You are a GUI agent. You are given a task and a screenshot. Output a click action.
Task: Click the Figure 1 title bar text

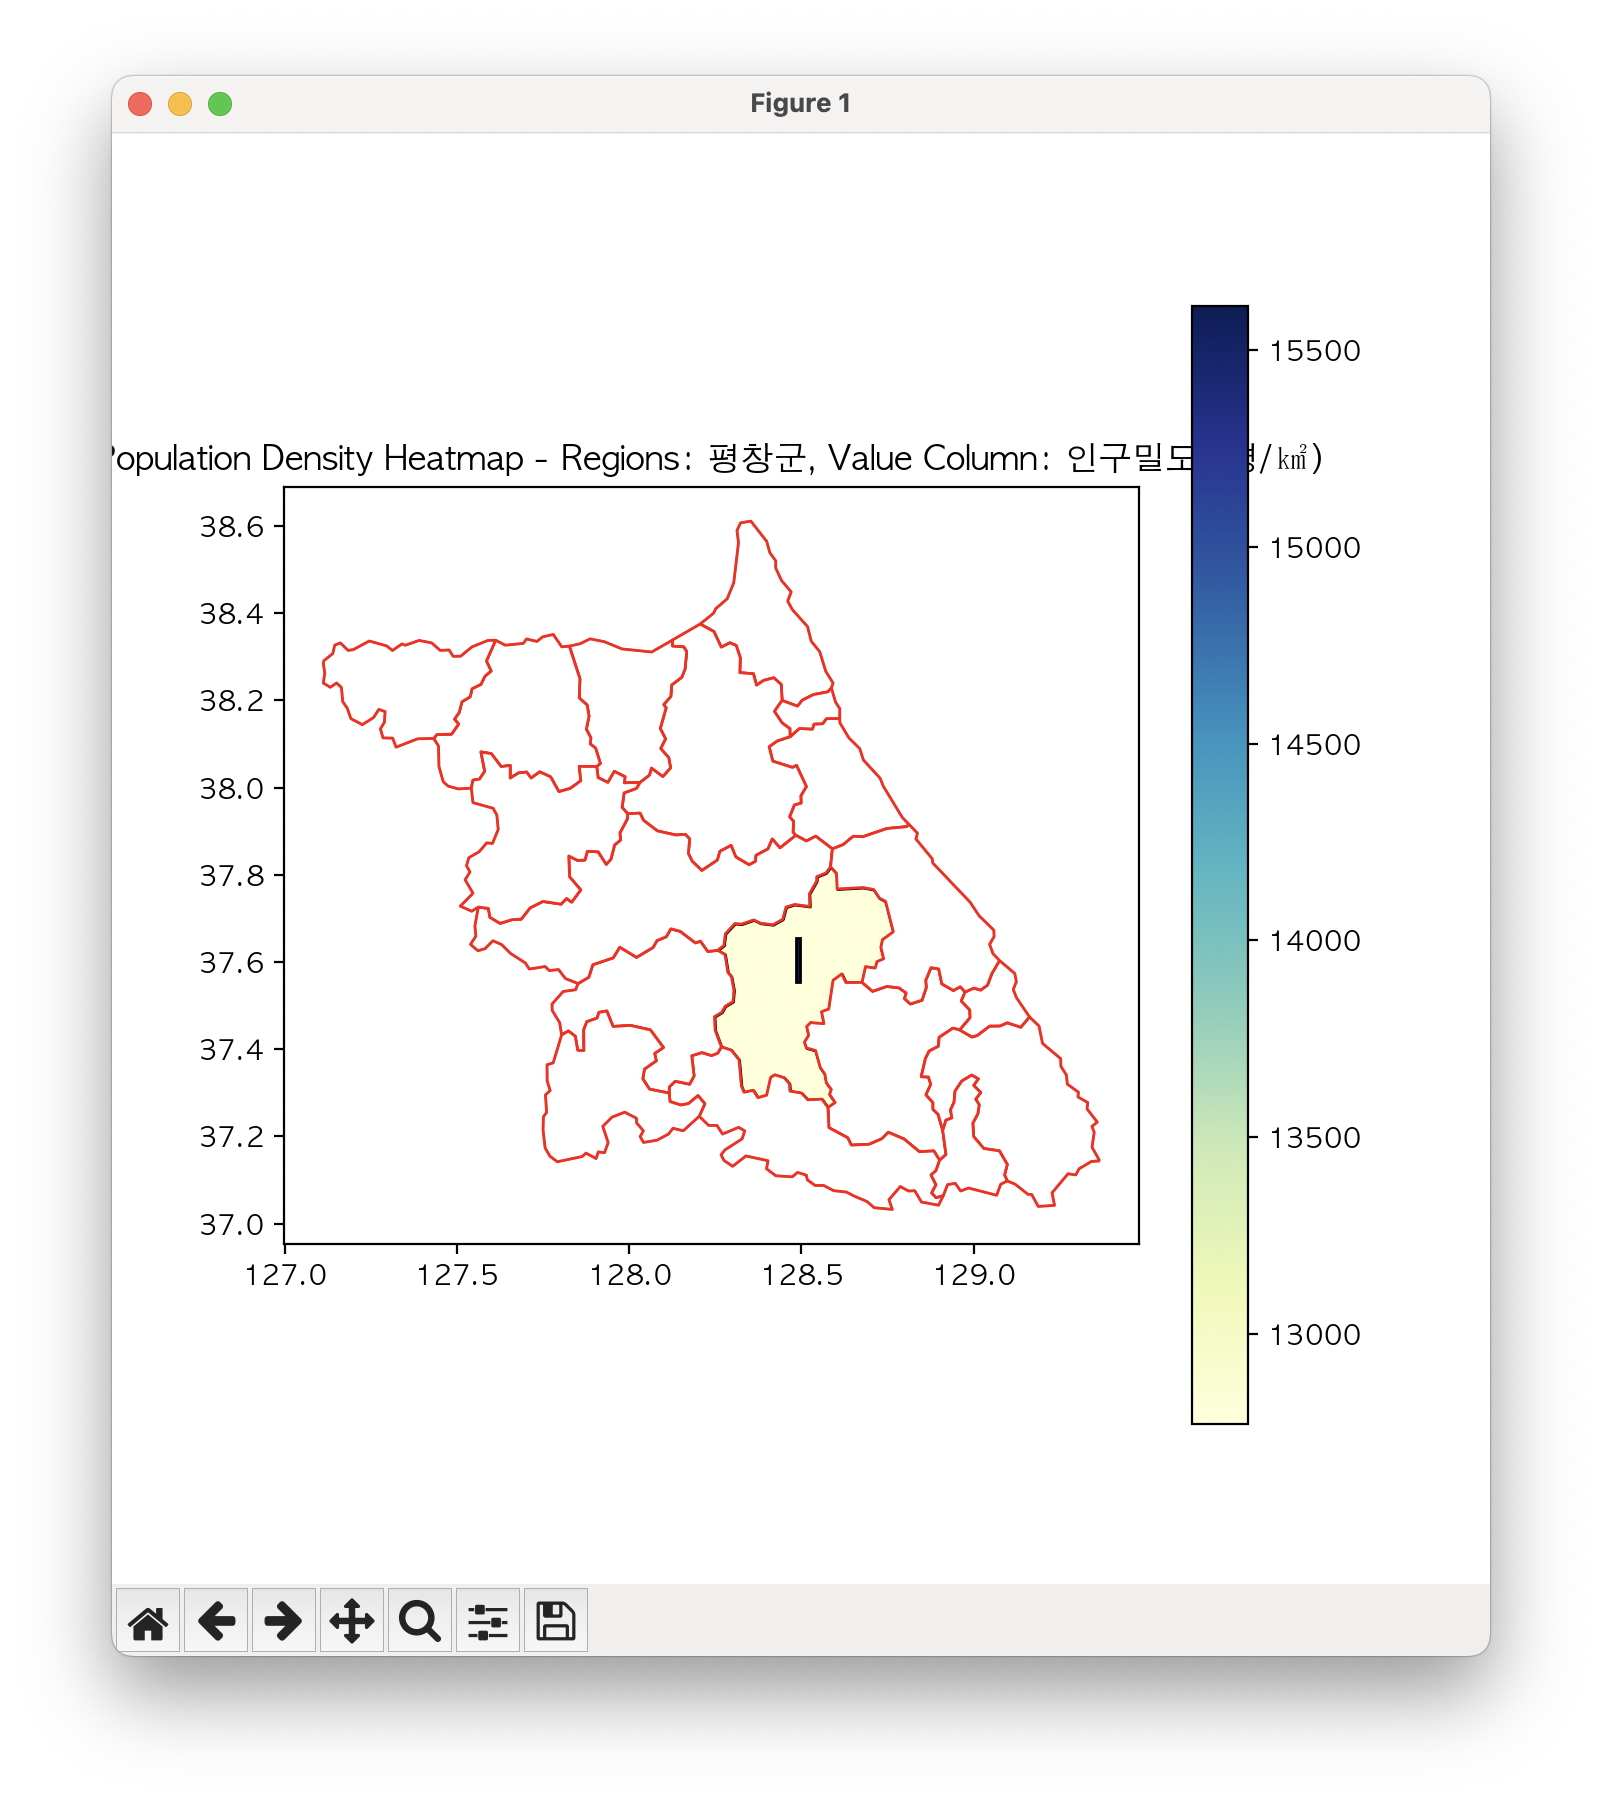coord(800,103)
